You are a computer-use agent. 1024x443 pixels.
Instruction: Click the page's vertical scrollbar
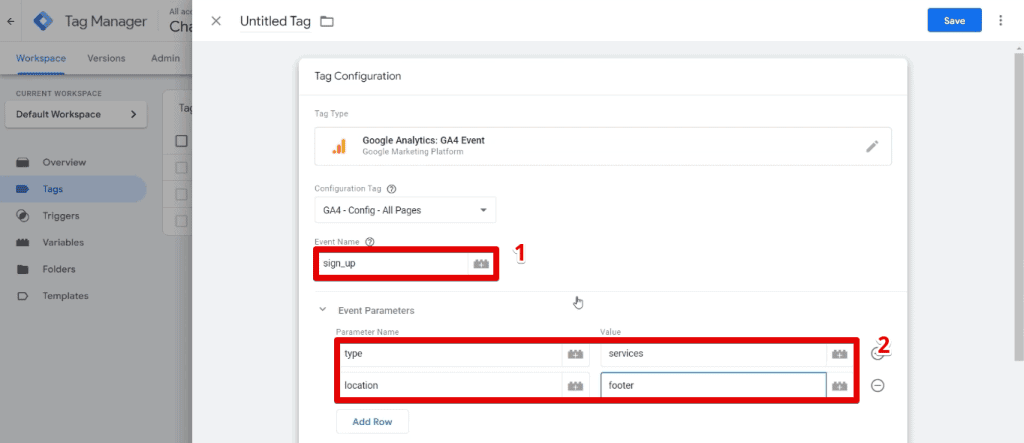click(x=1019, y=206)
